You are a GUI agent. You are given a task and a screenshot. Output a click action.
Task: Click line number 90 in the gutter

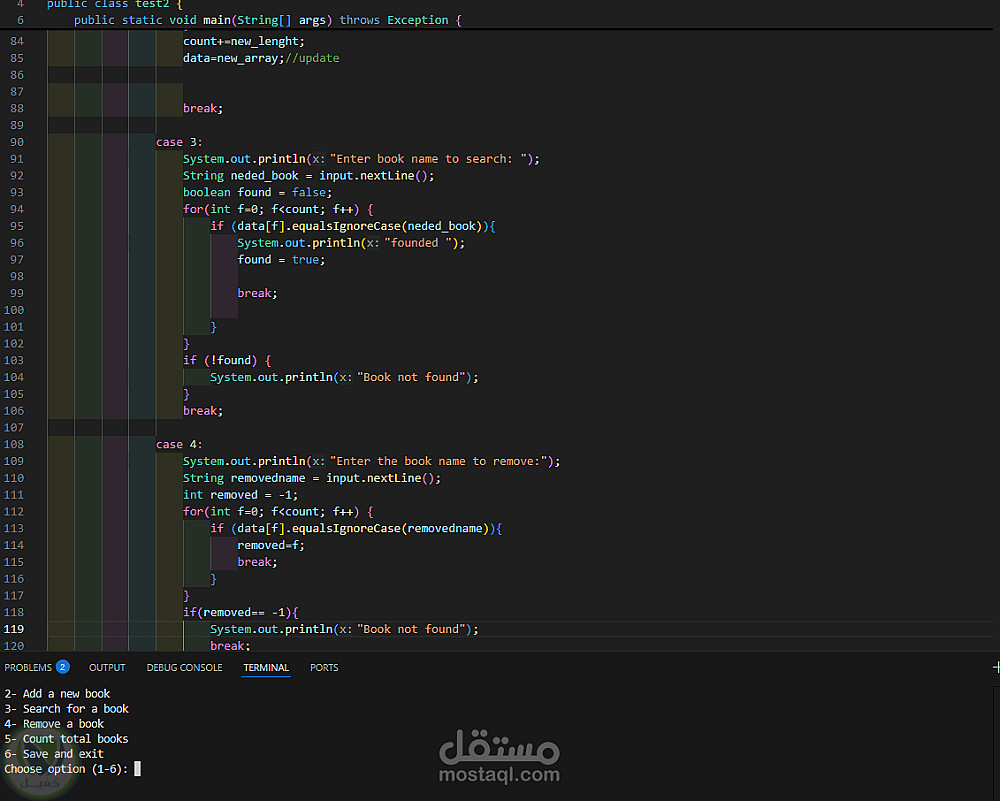pyautogui.click(x=17, y=142)
